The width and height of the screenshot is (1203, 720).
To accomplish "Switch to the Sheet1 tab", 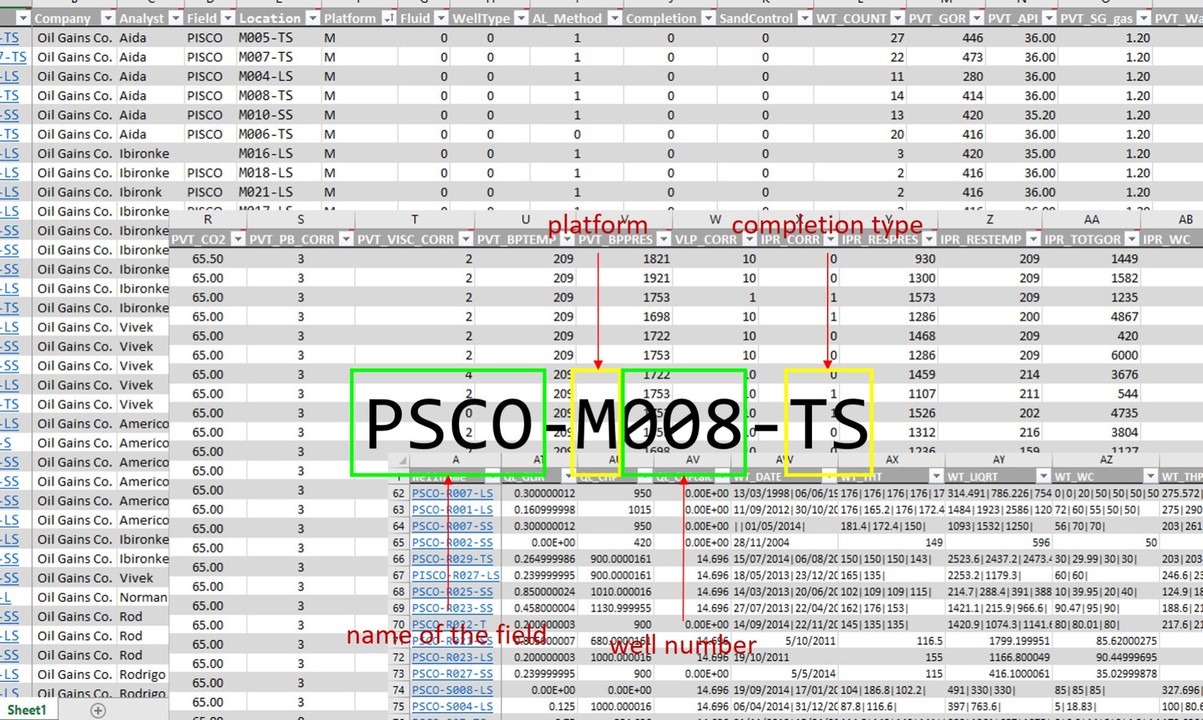I will click(x=27, y=710).
